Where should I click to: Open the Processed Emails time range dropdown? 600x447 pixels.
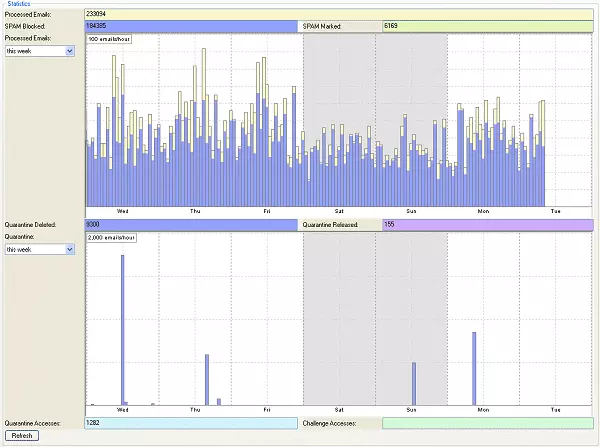(x=41, y=50)
